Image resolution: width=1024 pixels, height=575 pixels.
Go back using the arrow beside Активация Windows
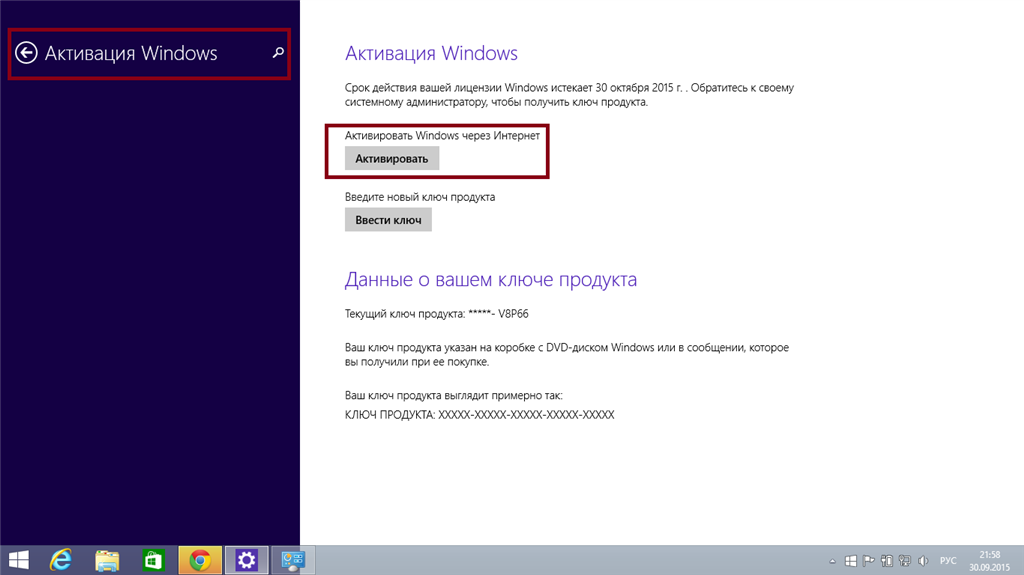pyautogui.click(x=26, y=53)
